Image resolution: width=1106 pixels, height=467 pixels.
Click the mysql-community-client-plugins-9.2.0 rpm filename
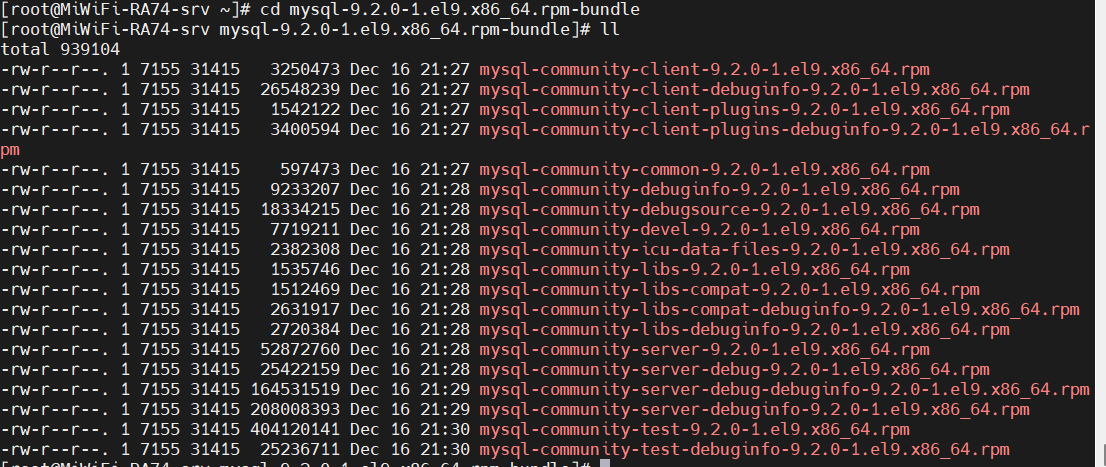[744, 110]
